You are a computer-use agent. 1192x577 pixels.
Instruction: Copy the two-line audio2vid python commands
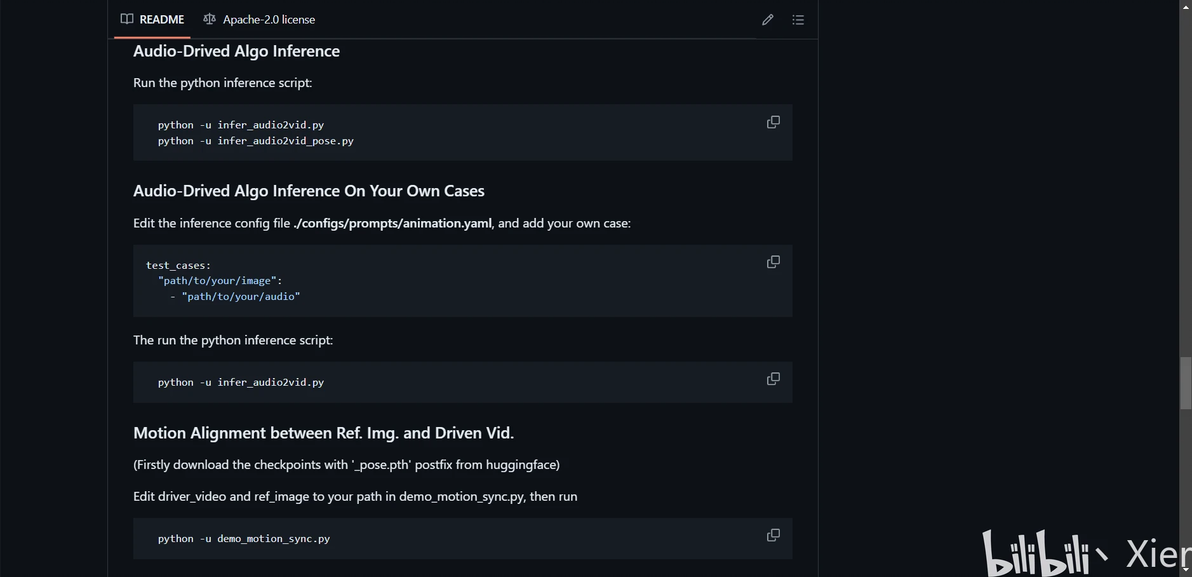(773, 122)
